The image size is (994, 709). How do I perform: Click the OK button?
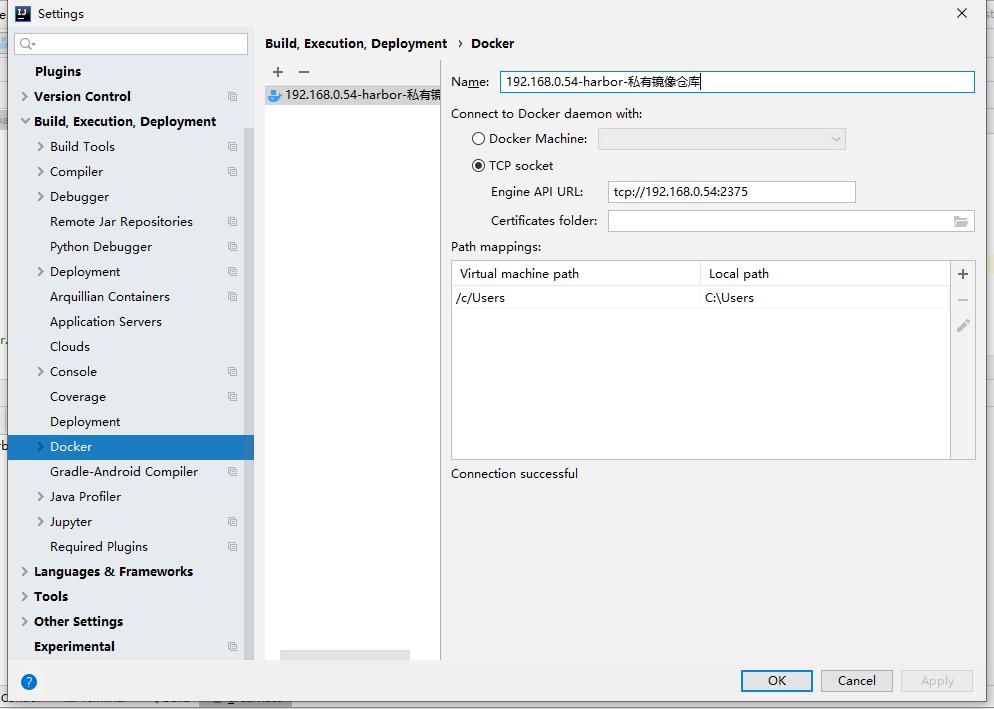[776, 681]
